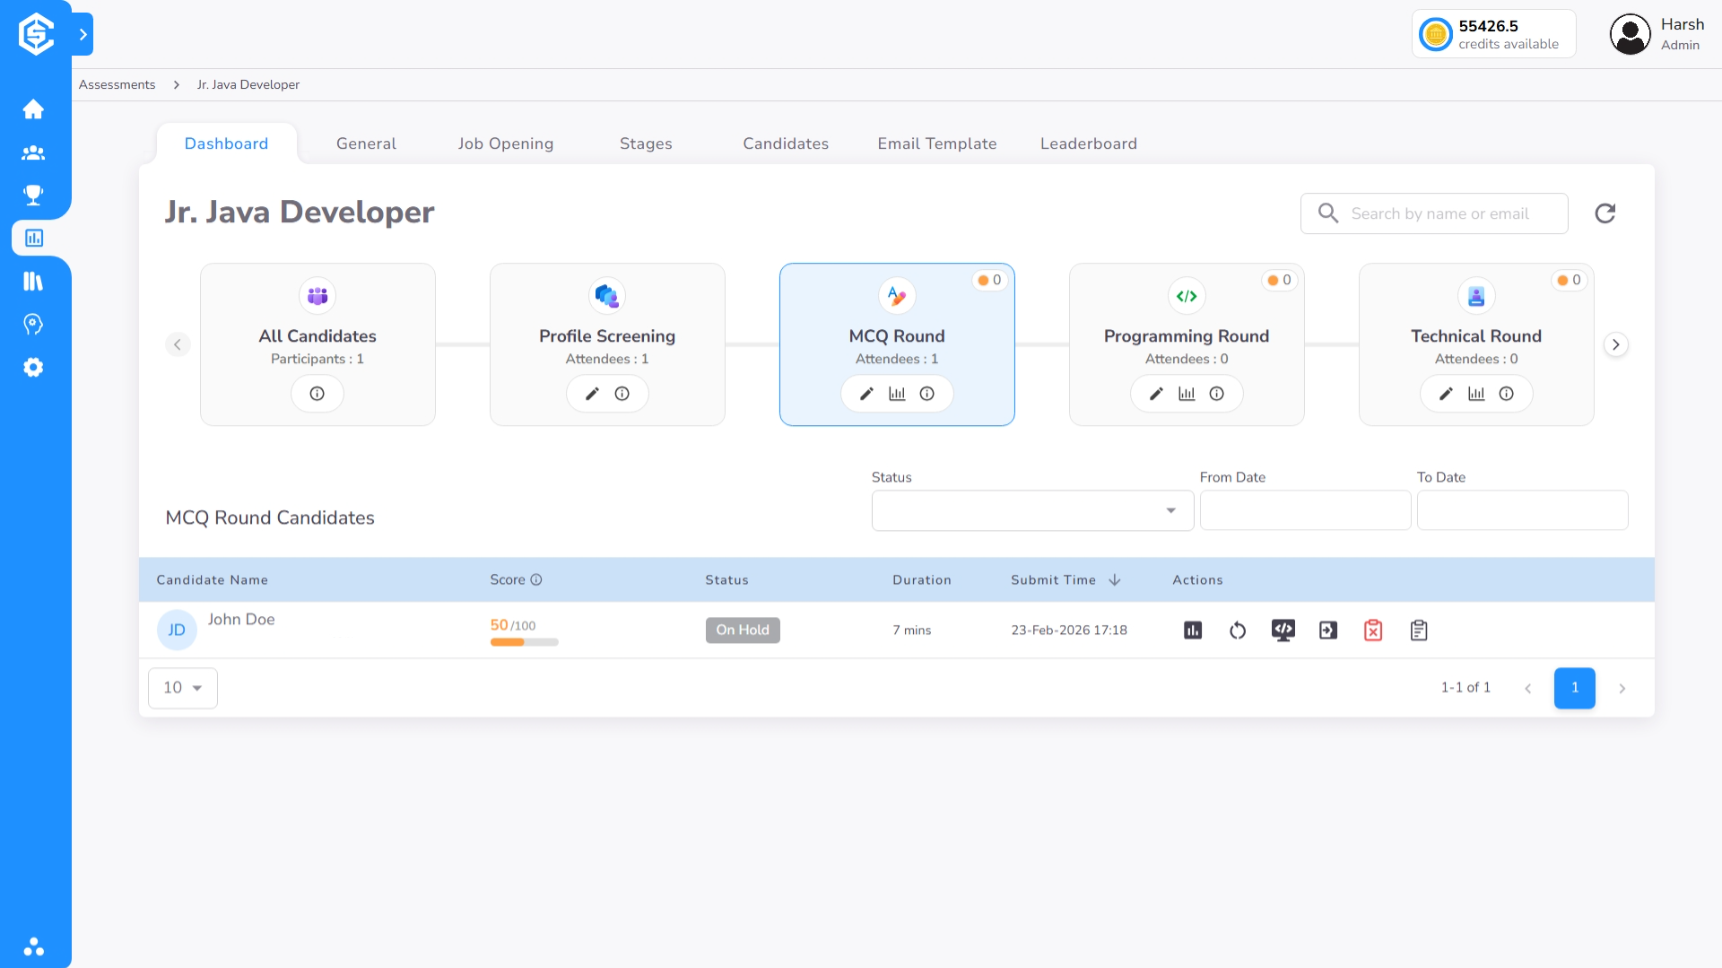Open the Trophy leaderboard icon in sidebar
The width and height of the screenshot is (1722, 968).
34,195
